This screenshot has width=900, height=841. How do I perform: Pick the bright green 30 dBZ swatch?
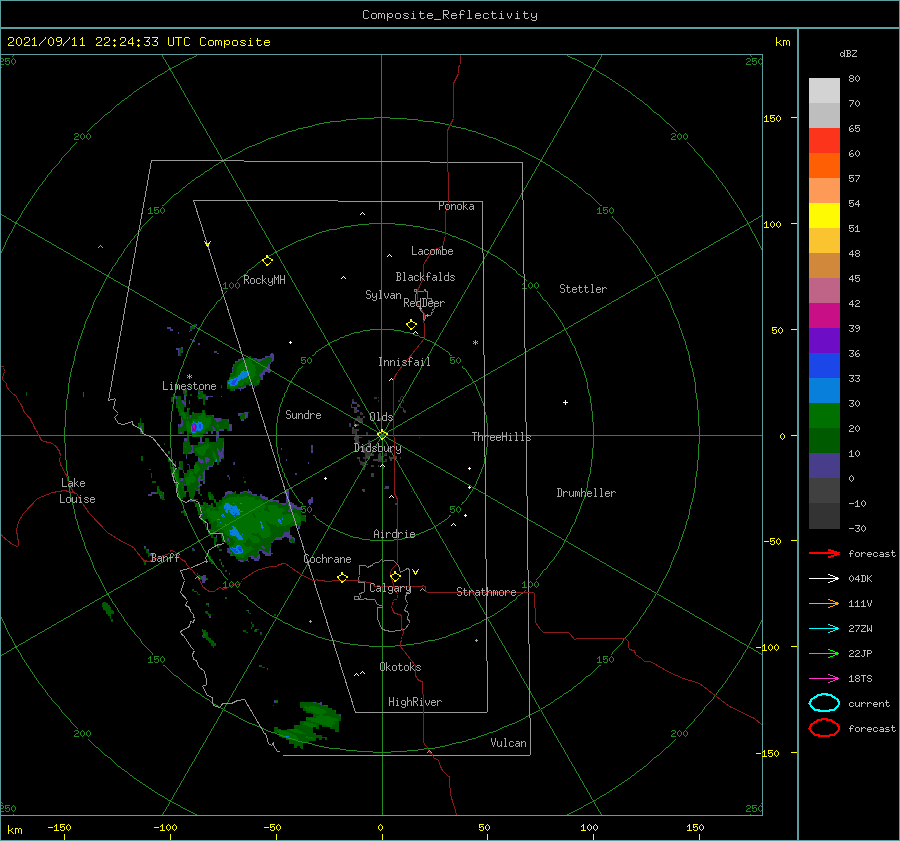pos(824,416)
